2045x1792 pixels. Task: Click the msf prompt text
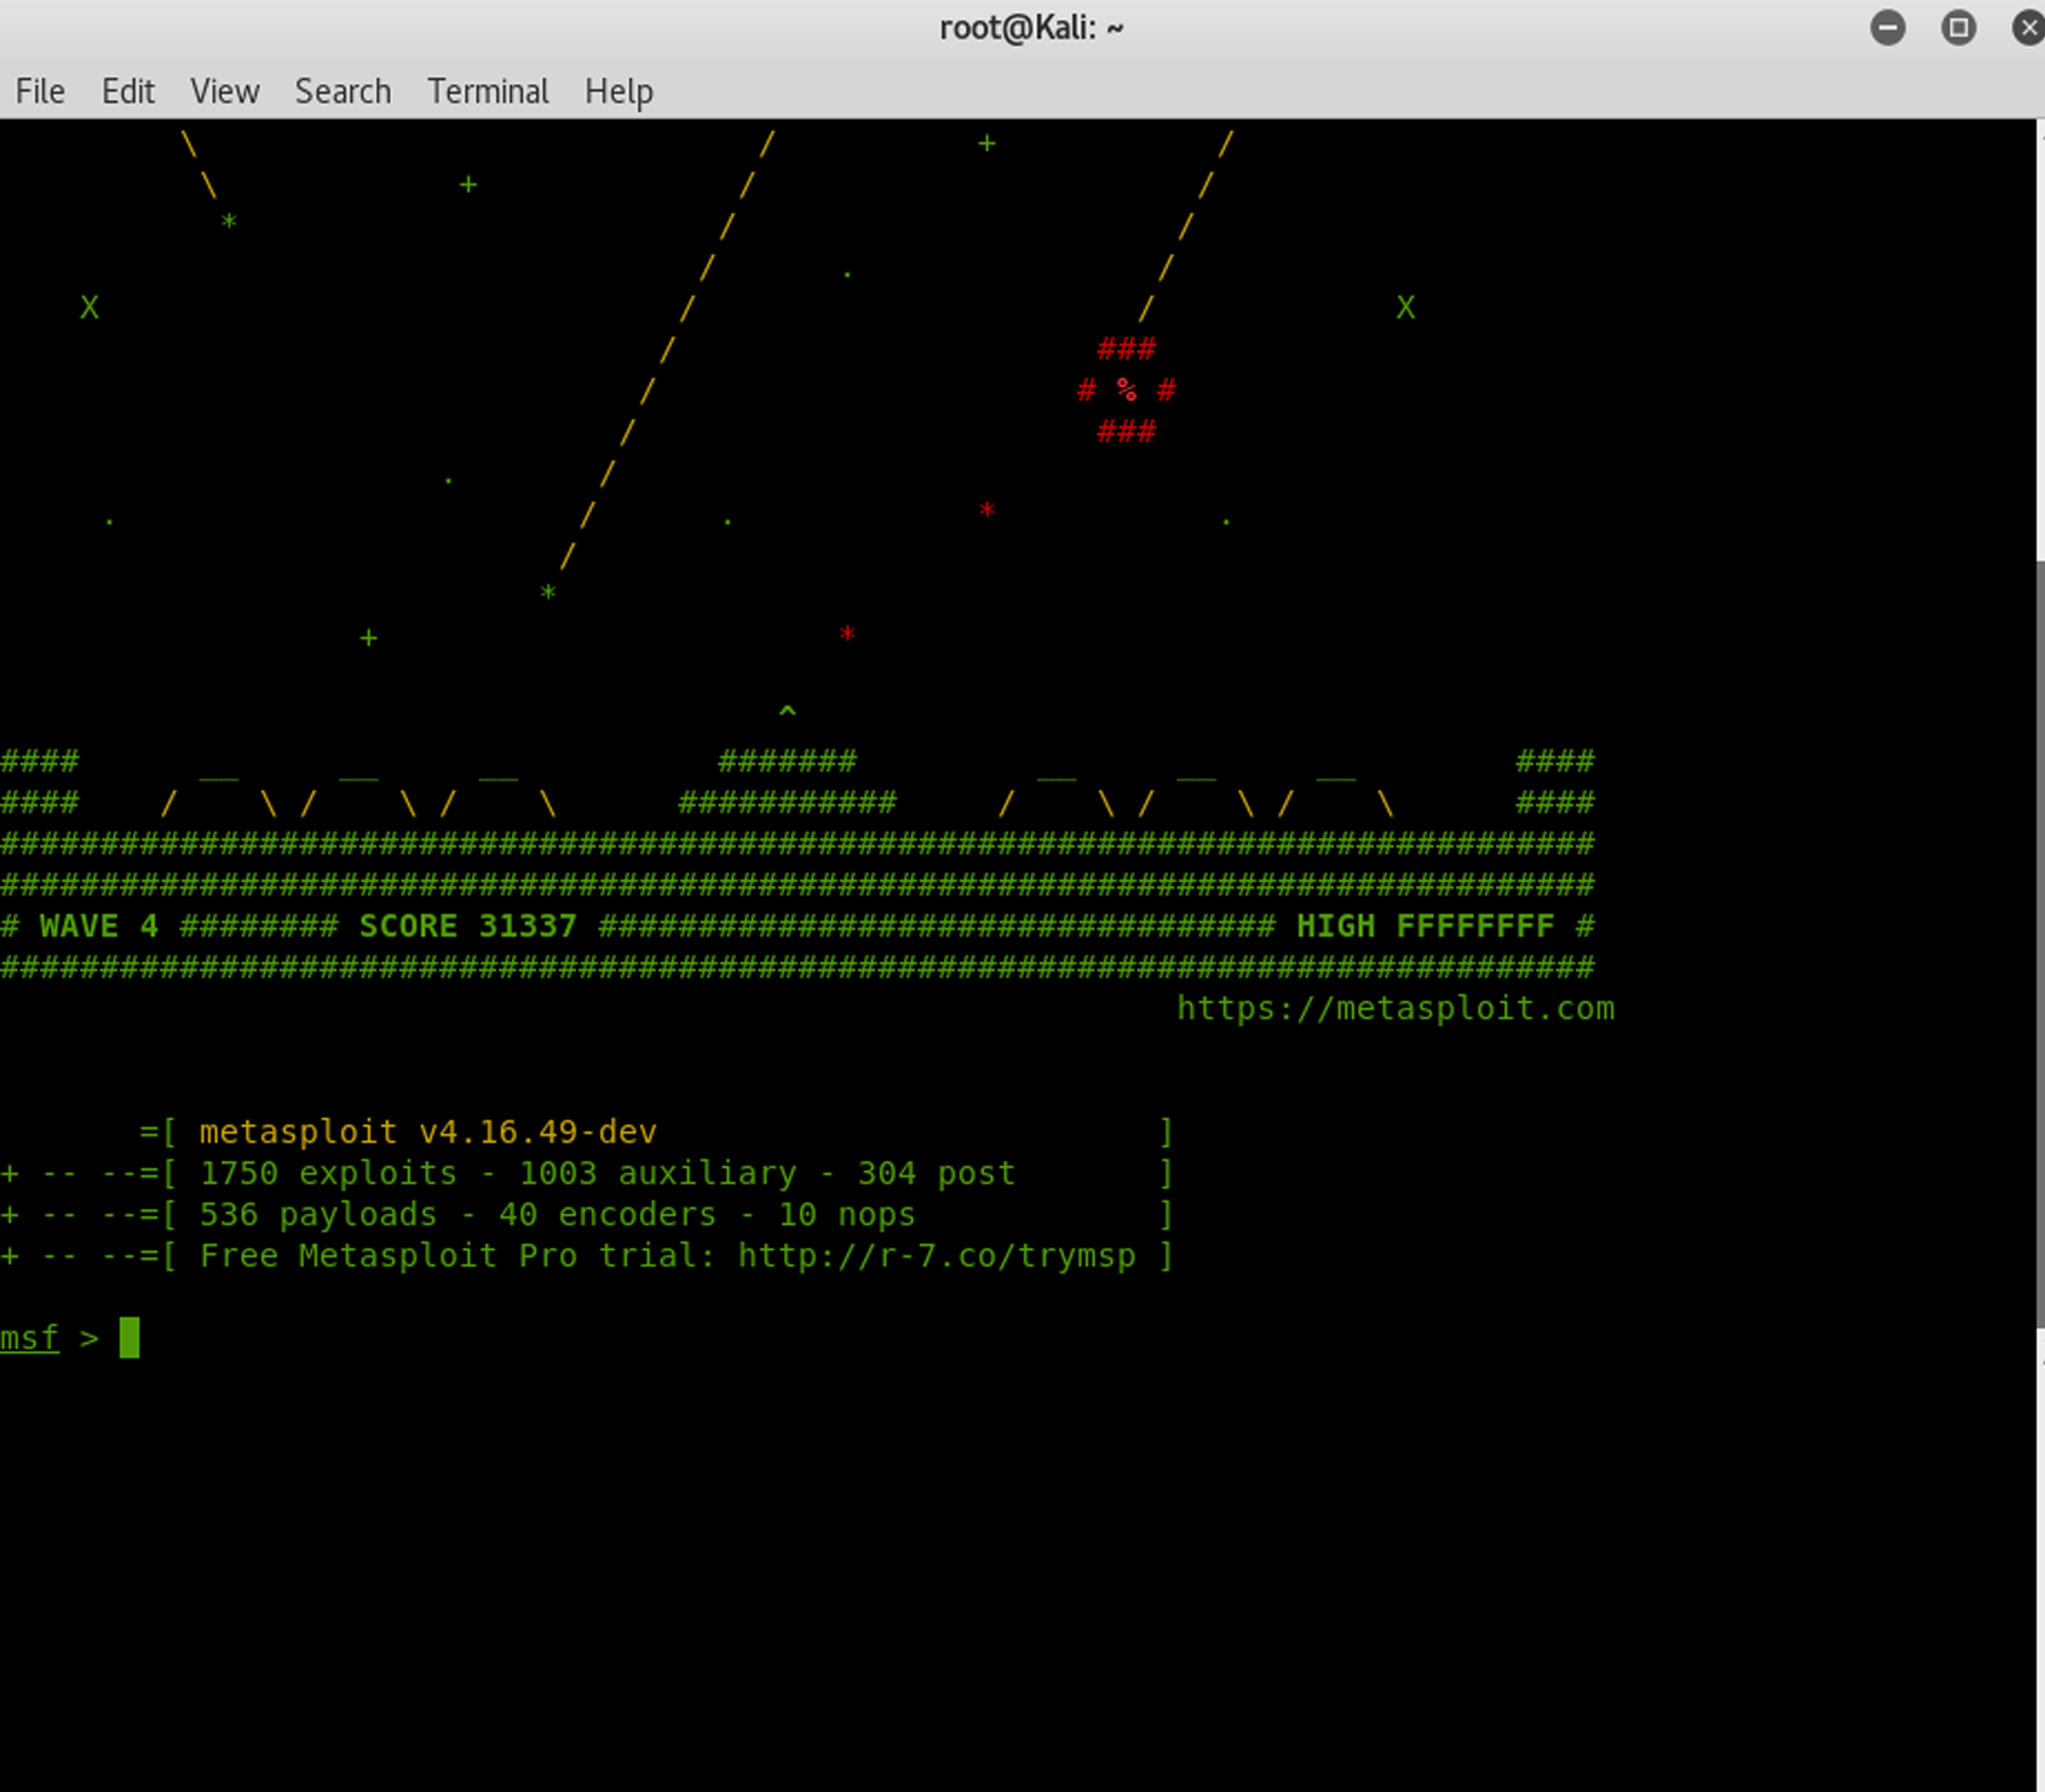tap(30, 1338)
